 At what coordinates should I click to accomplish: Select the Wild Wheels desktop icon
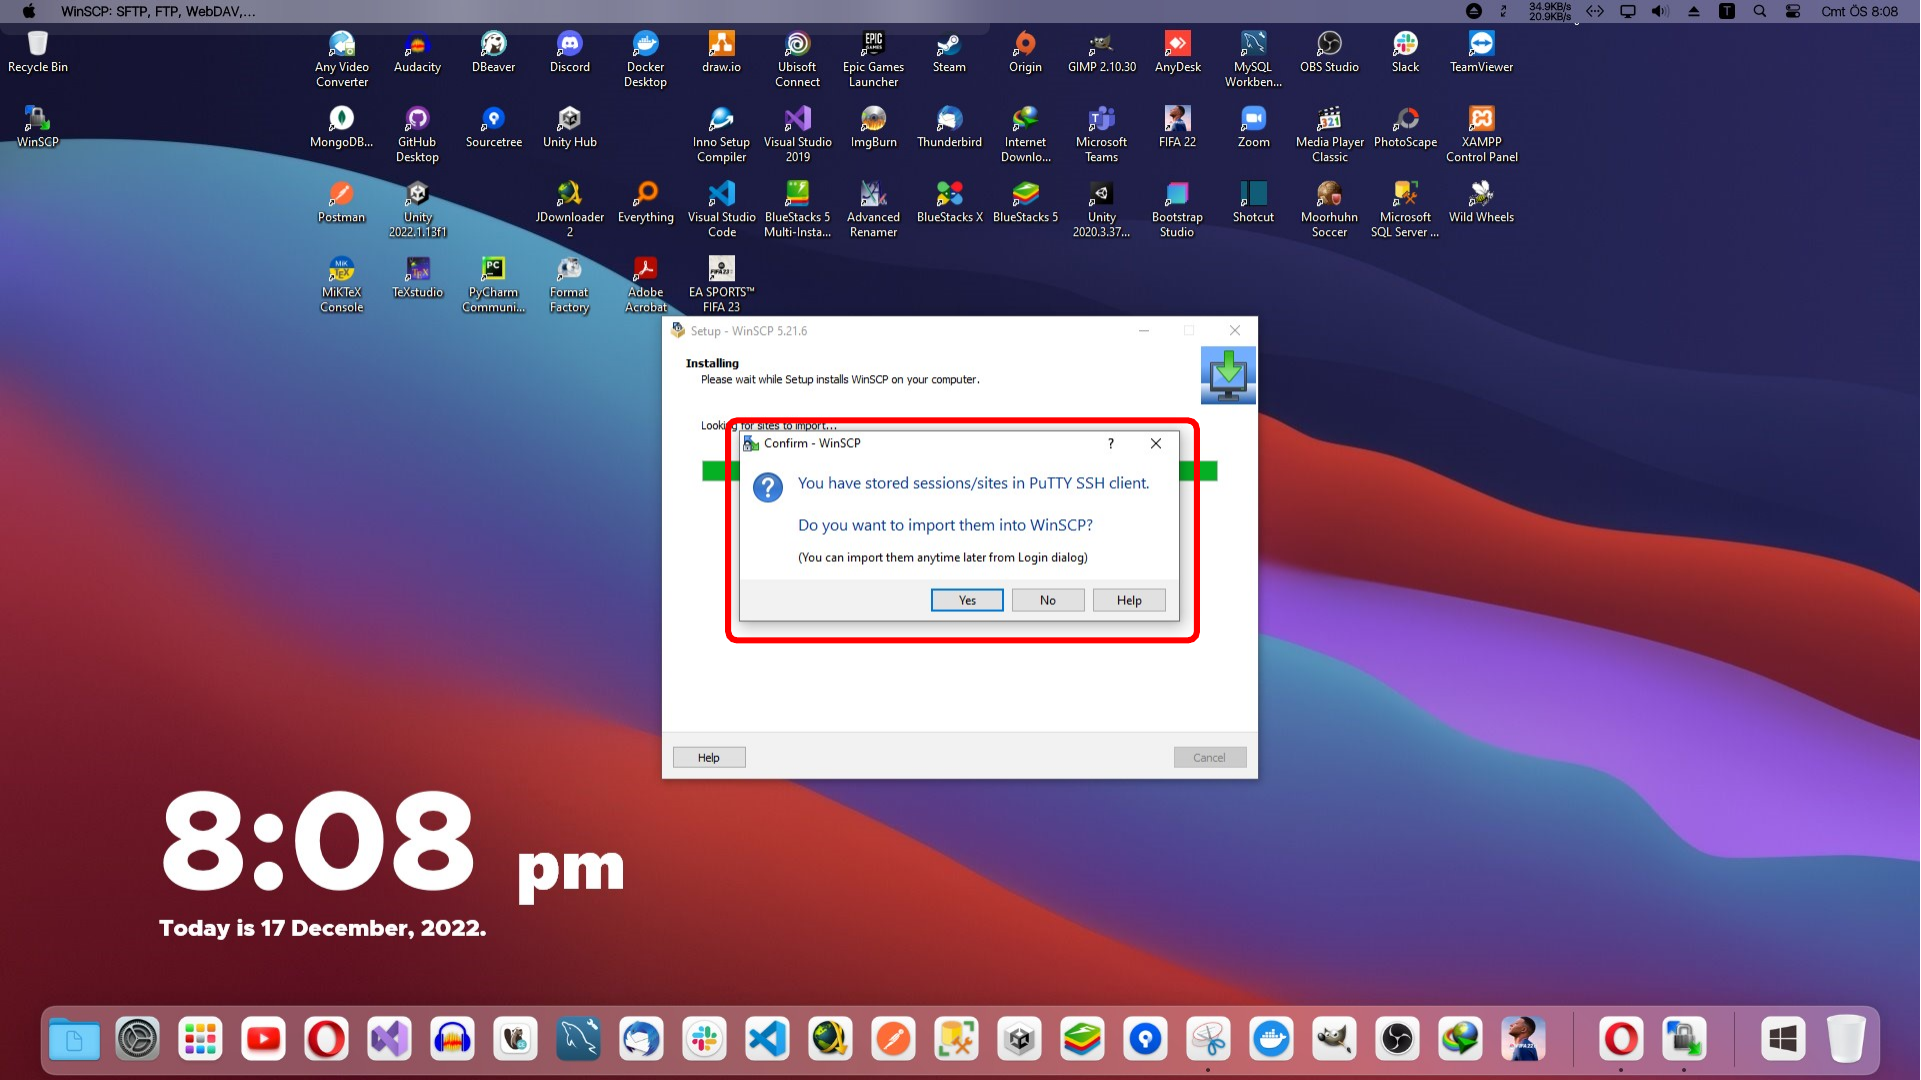pos(1482,202)
